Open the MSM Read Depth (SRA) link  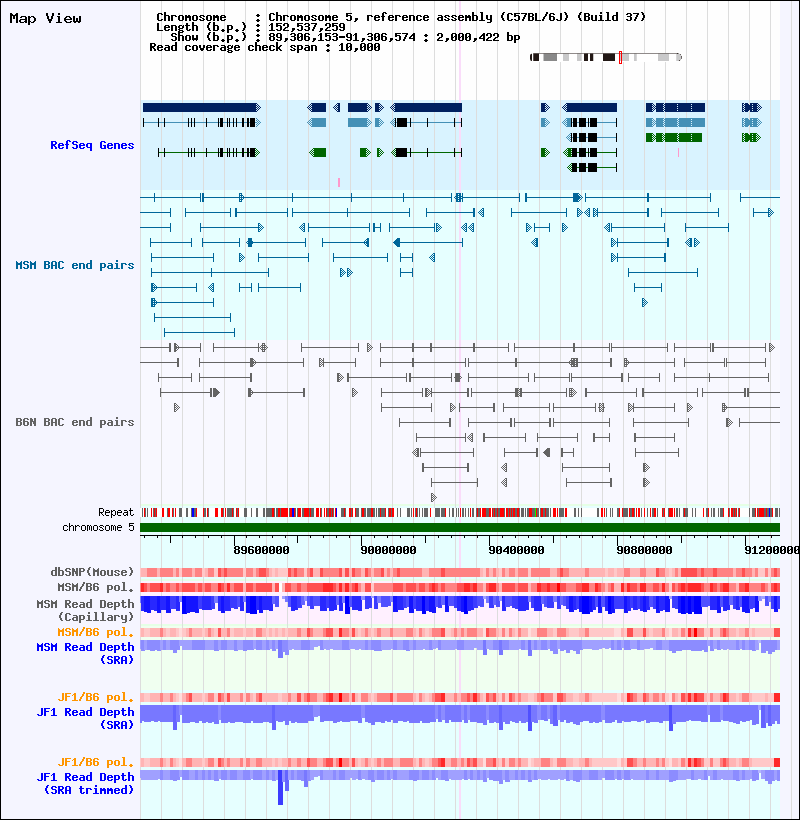[85, 653]
